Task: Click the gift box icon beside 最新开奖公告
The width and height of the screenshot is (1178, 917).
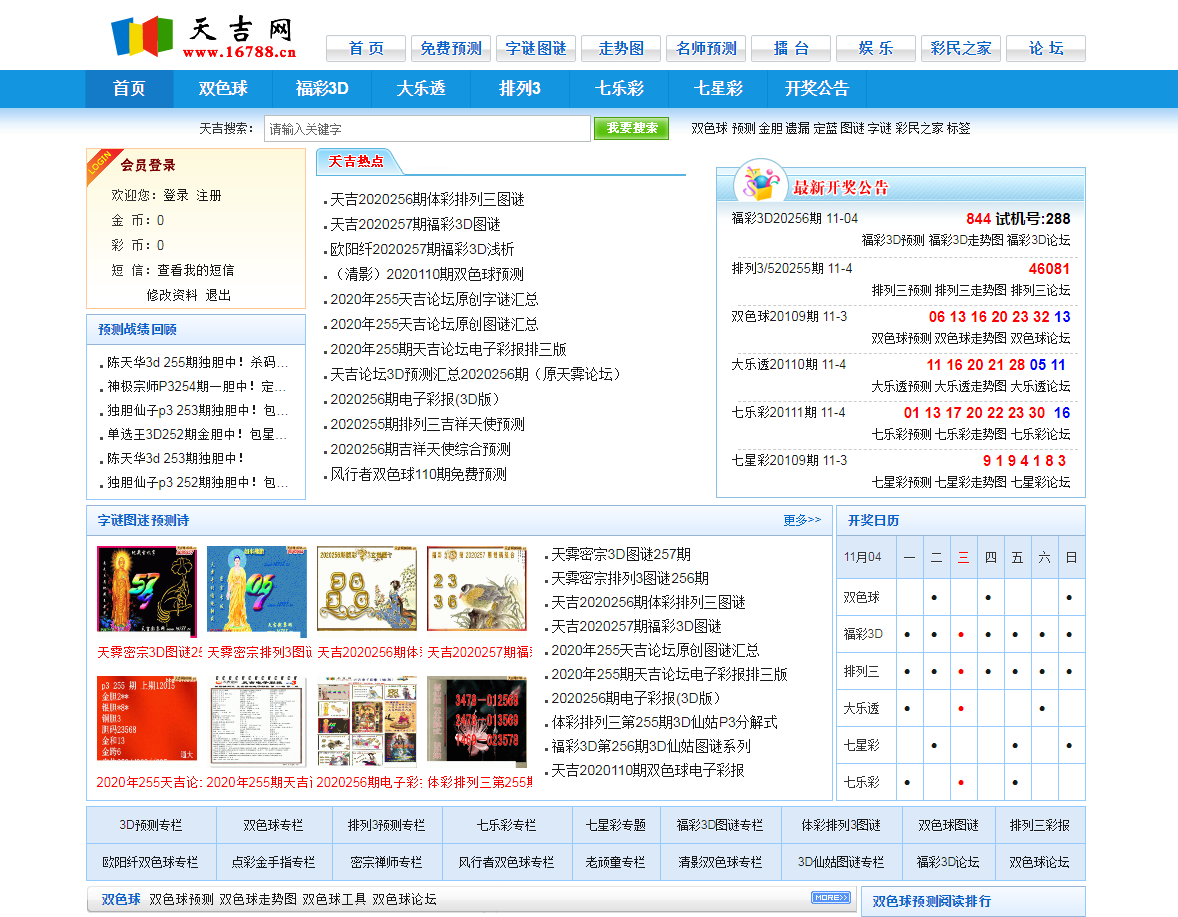Action: coord(759,185)
